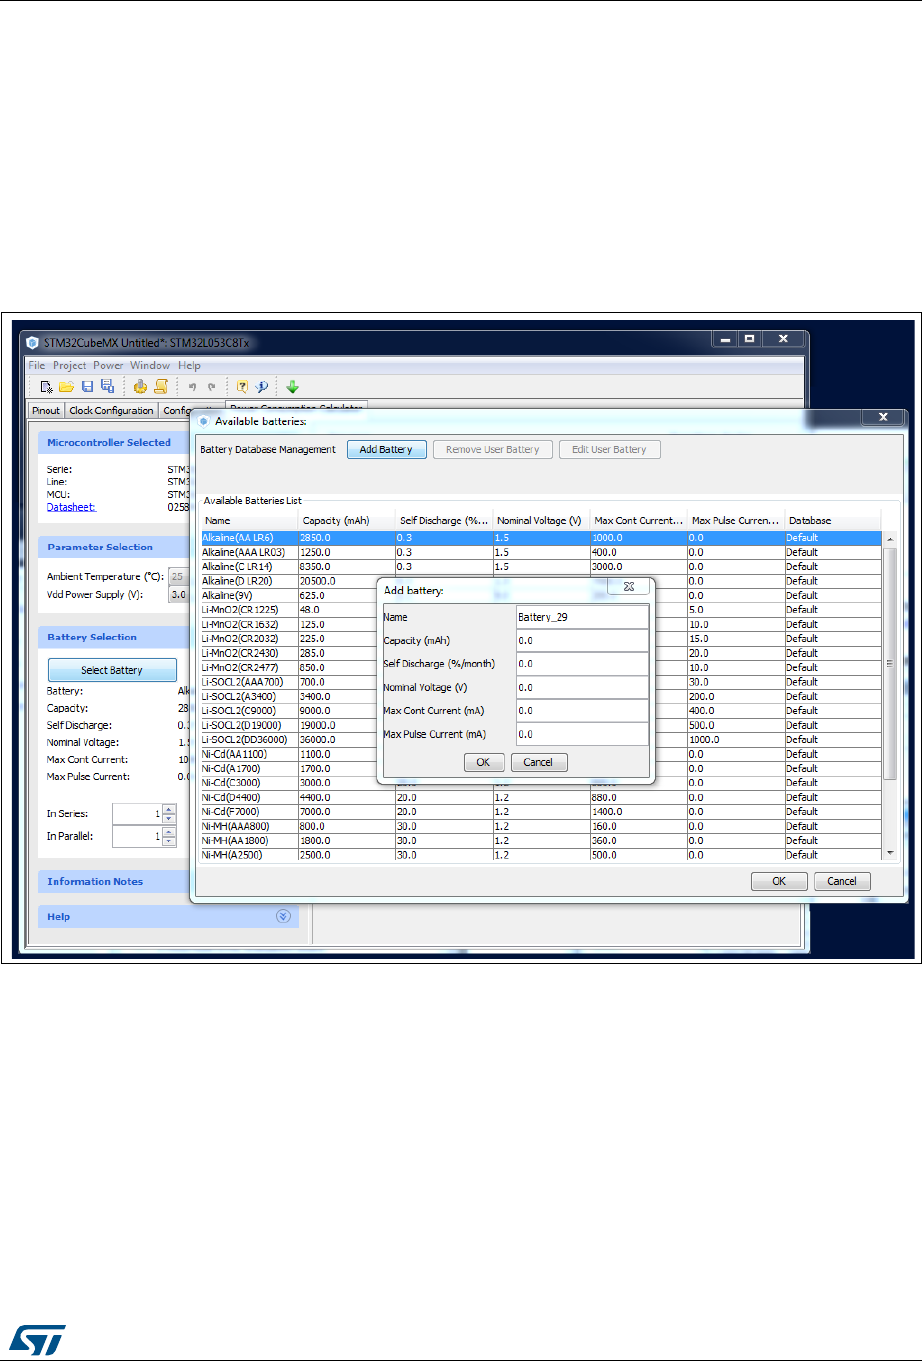
Task: Click the Redo arrow in toolbar
Action: [211, 387]
